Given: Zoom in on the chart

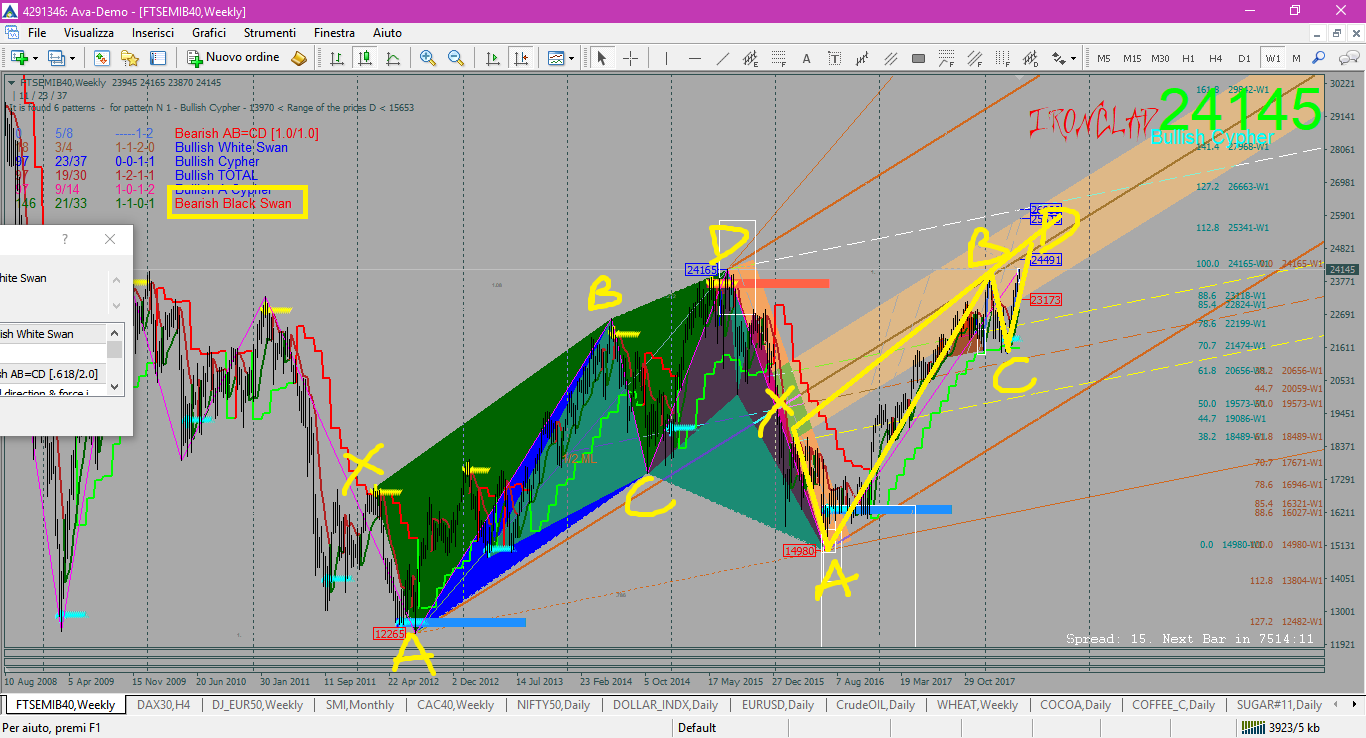Looking at the screenshot, I should pyautogui.click(x=428, y=58).
